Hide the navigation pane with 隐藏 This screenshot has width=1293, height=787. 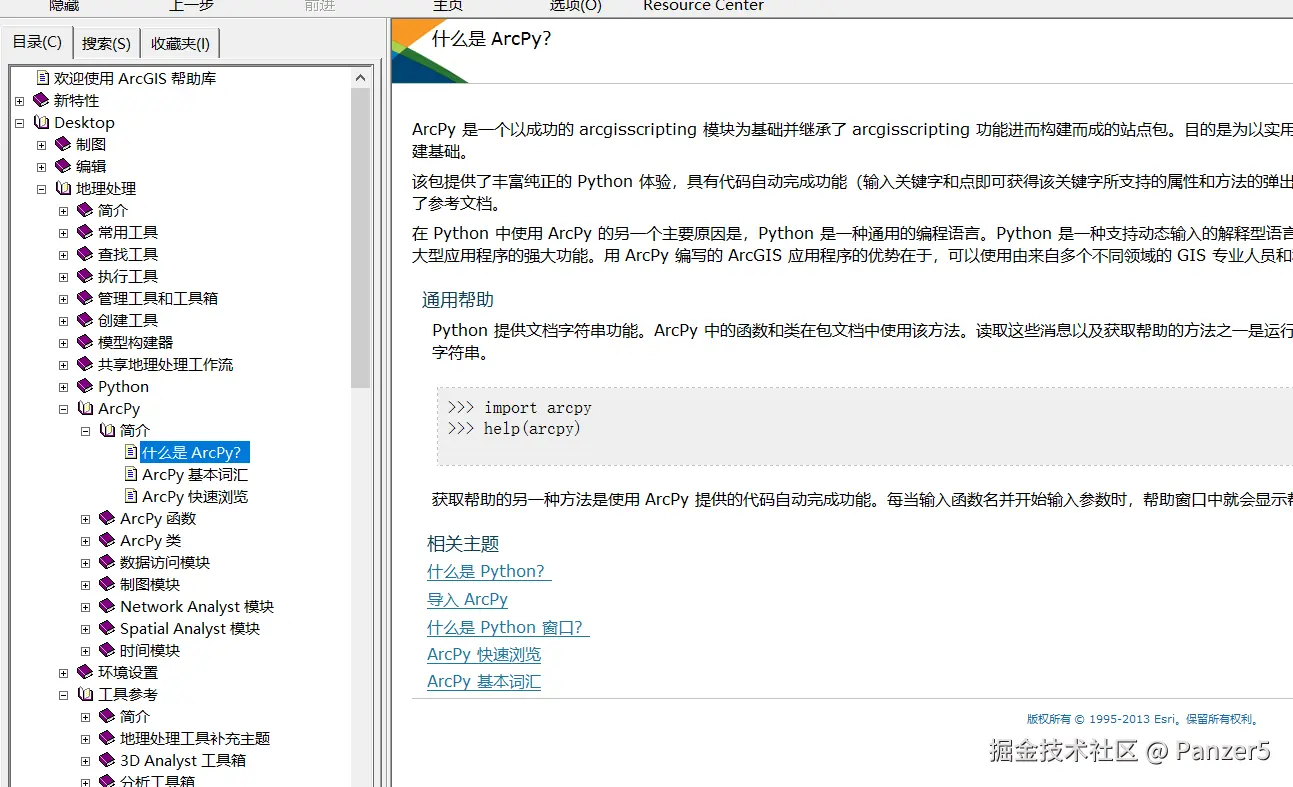coord(64,5)
